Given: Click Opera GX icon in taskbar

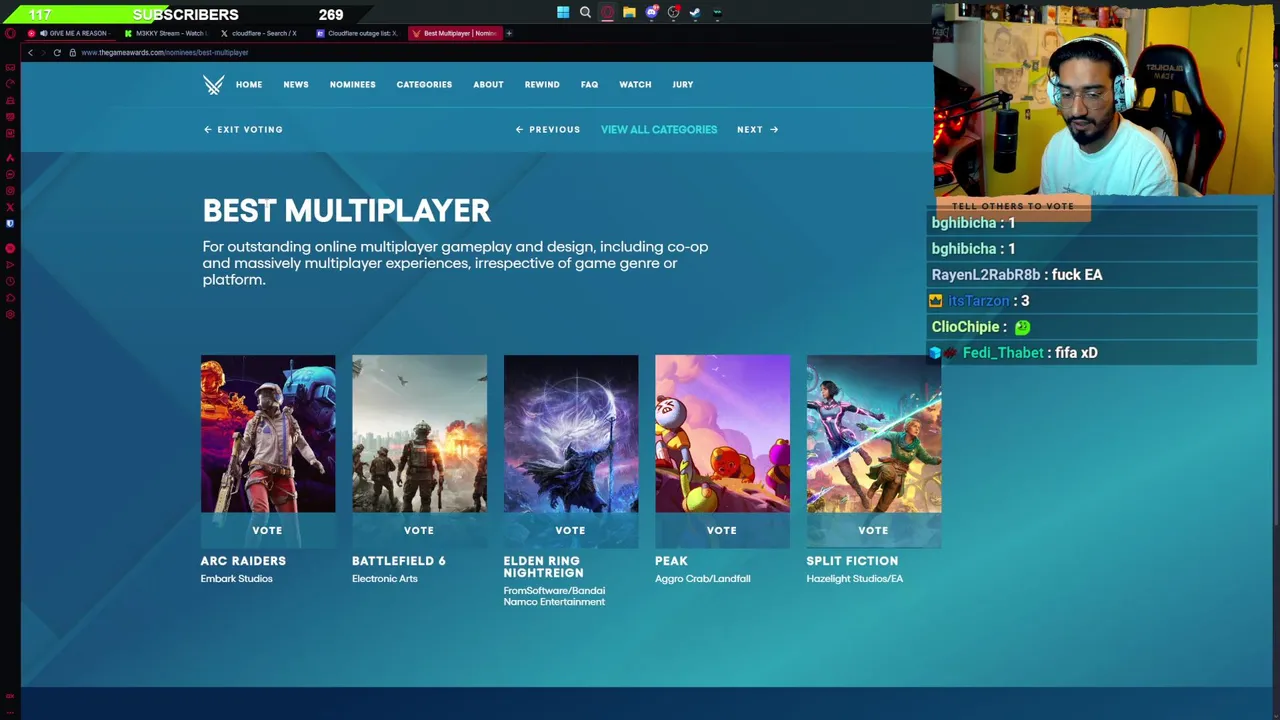Looking at the screenshot, I should tap(607, 13).
